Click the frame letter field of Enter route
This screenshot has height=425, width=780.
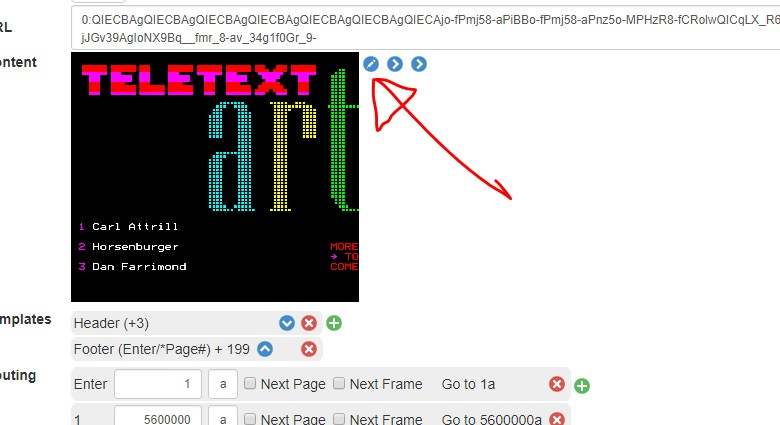(223, 384)
